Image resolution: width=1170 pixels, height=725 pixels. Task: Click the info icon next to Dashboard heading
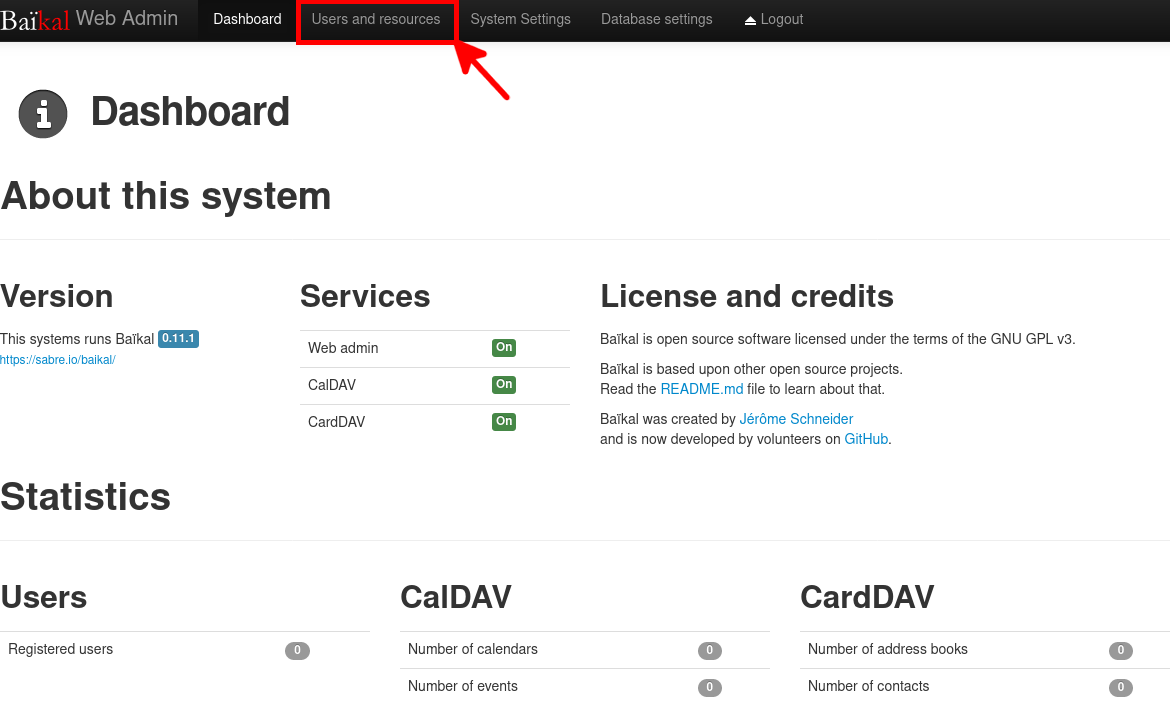42,113
